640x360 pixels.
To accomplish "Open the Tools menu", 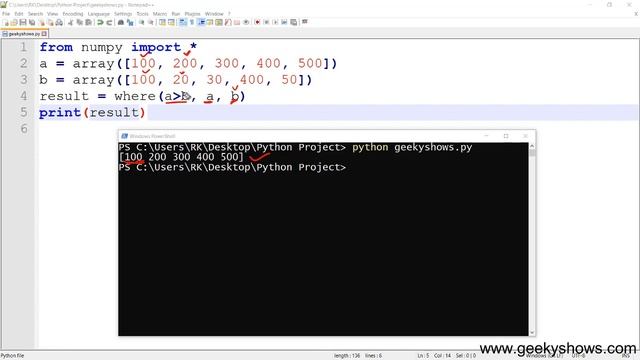I will [142, 14].
